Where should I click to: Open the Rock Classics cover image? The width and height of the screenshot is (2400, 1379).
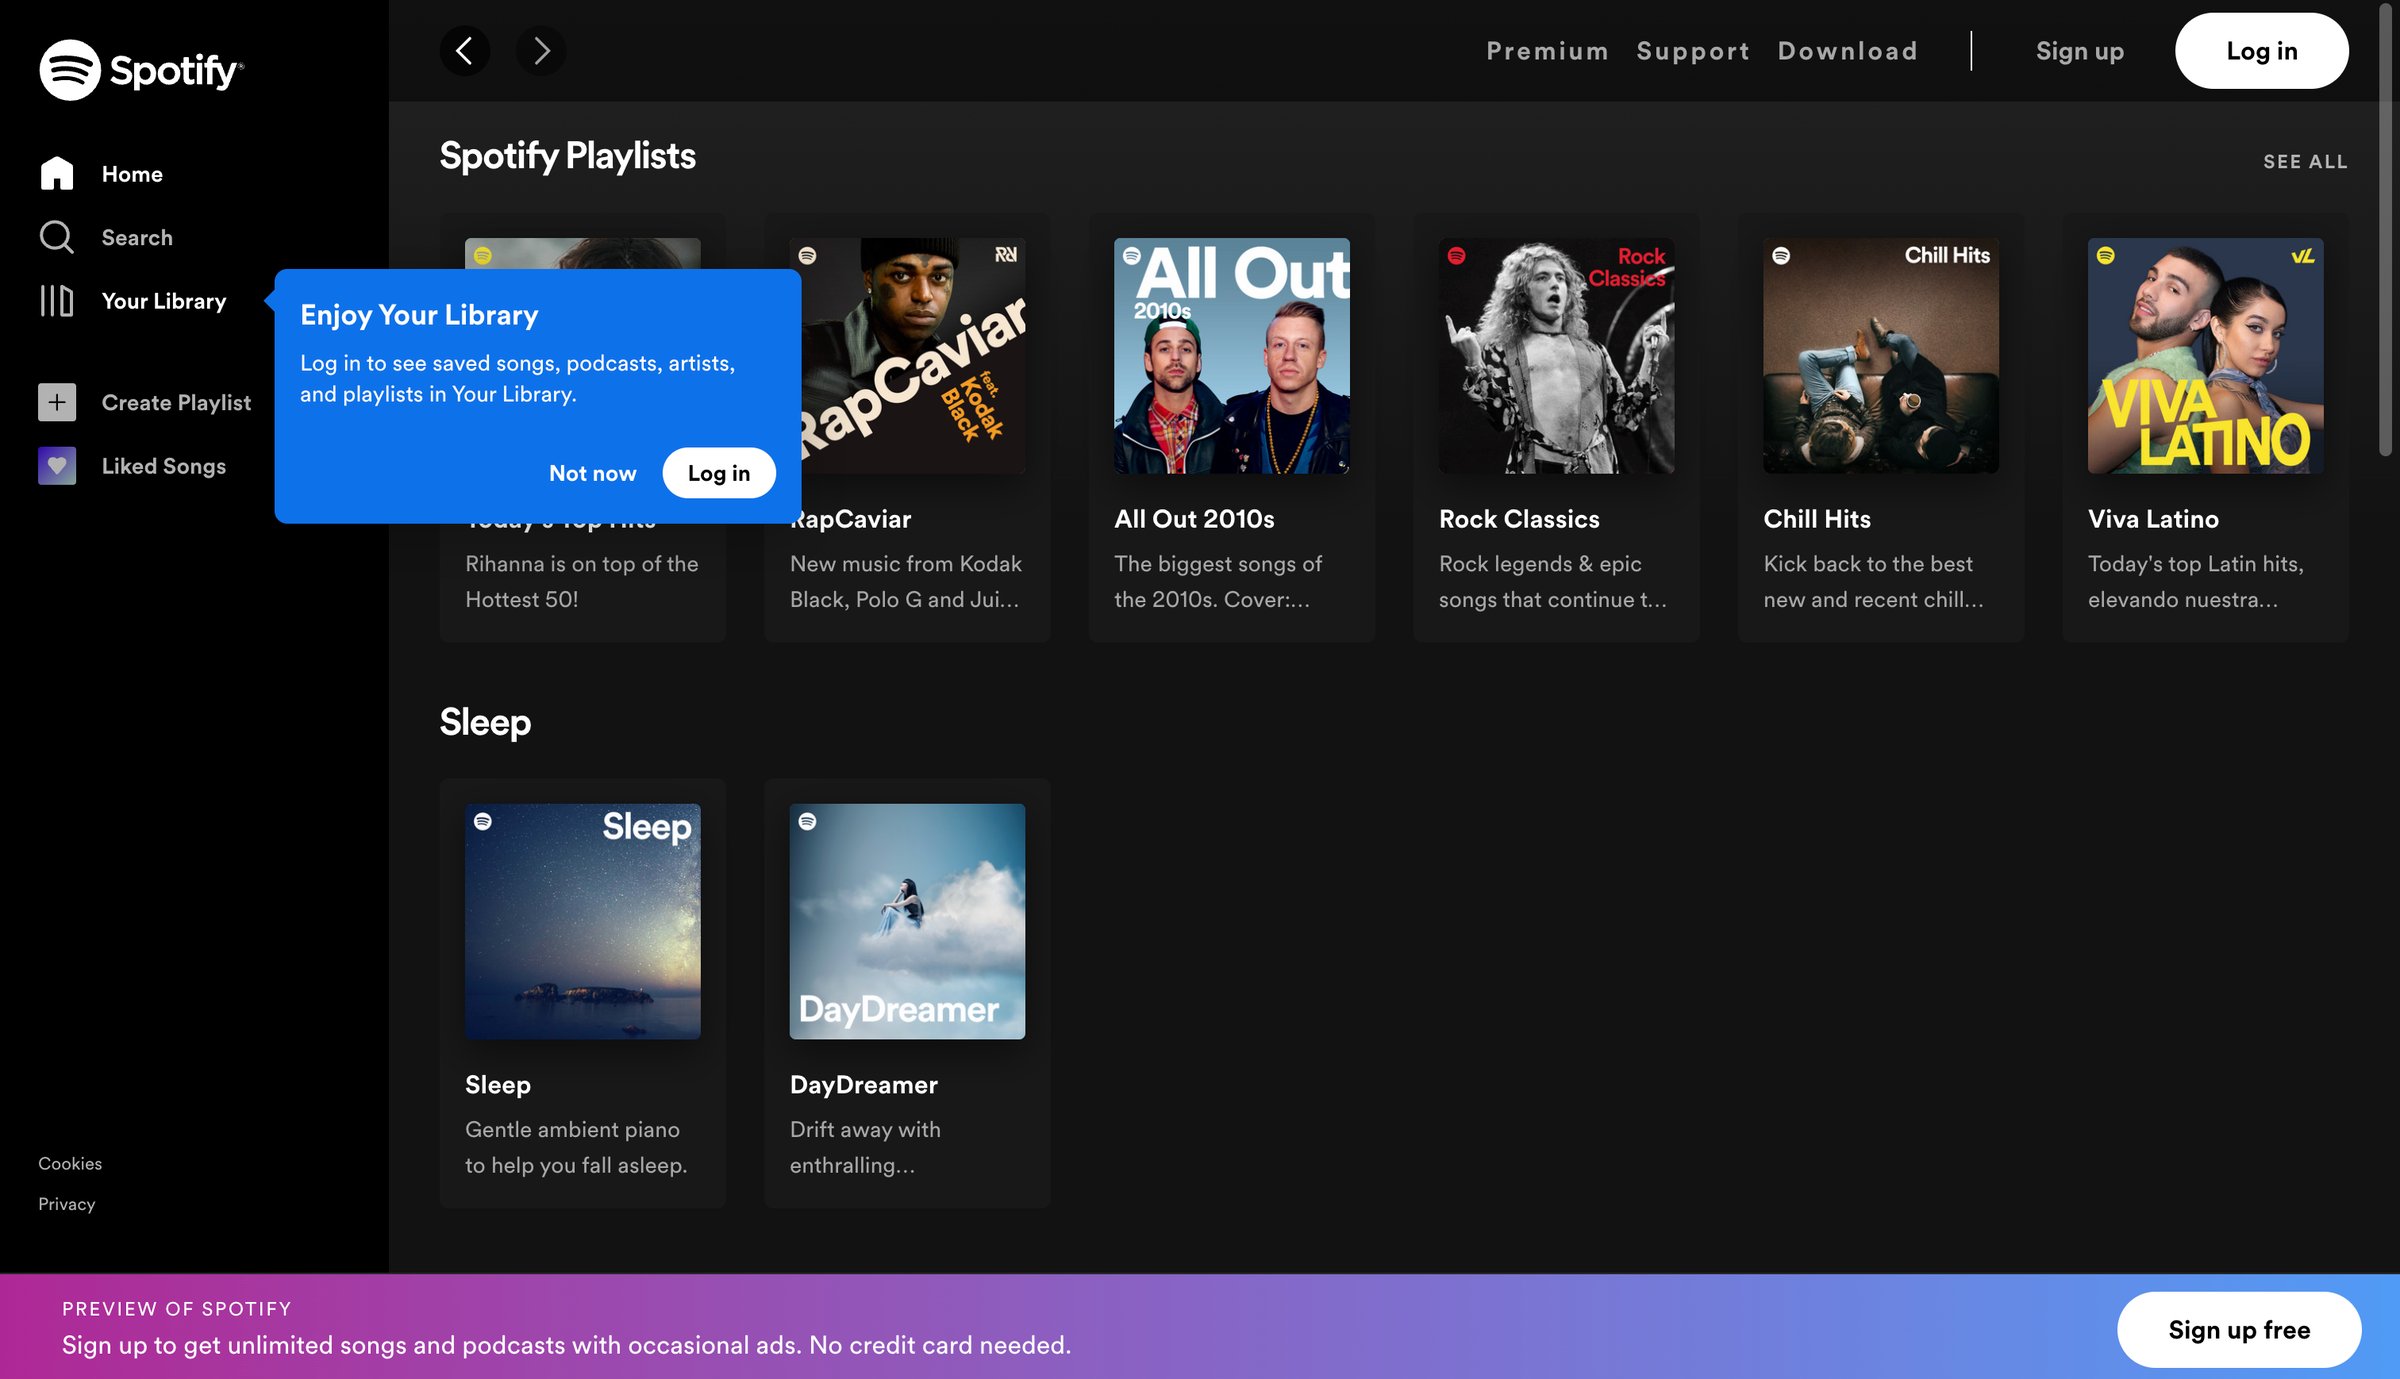1556,356
